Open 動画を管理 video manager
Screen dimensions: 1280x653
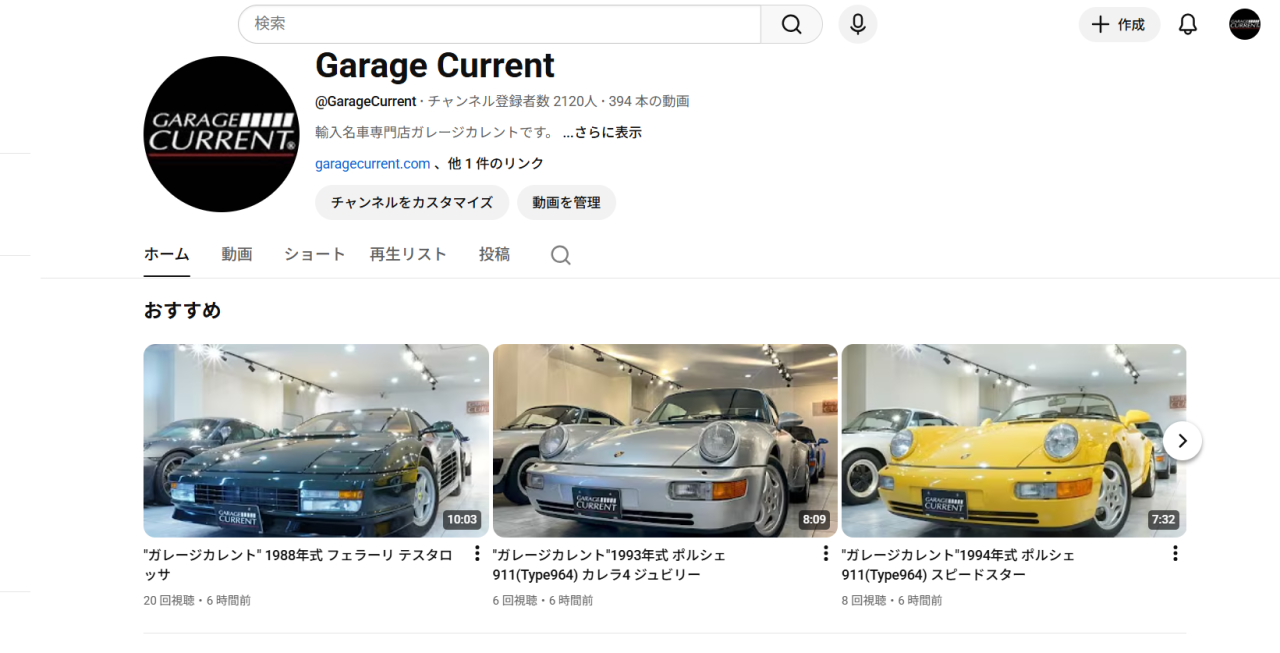pos(566,202)
